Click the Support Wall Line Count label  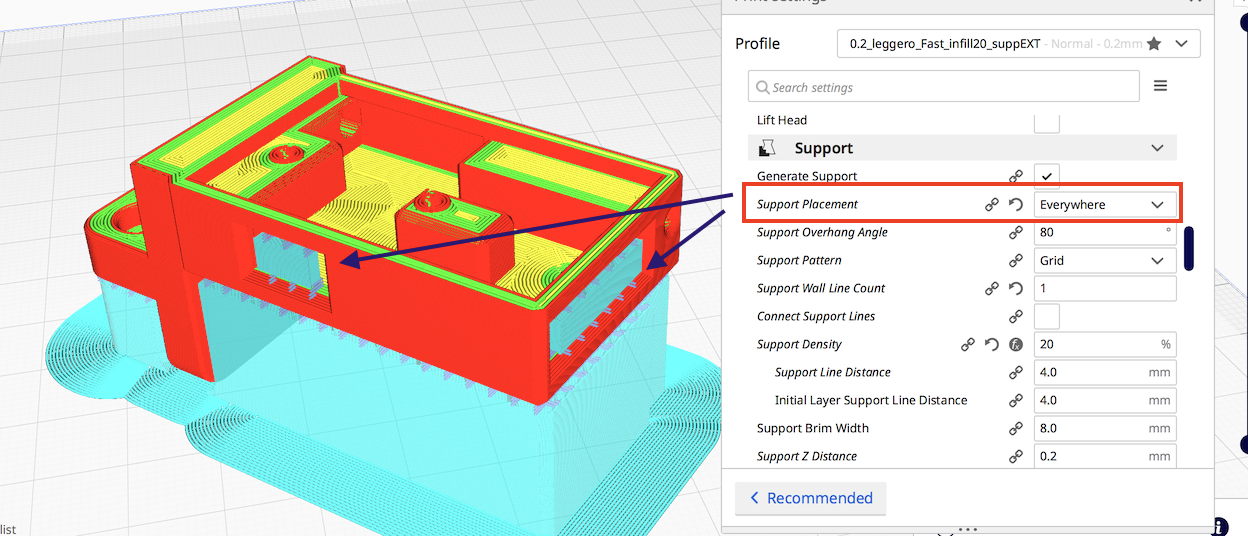pyautogui.click(x=821, y=288)
